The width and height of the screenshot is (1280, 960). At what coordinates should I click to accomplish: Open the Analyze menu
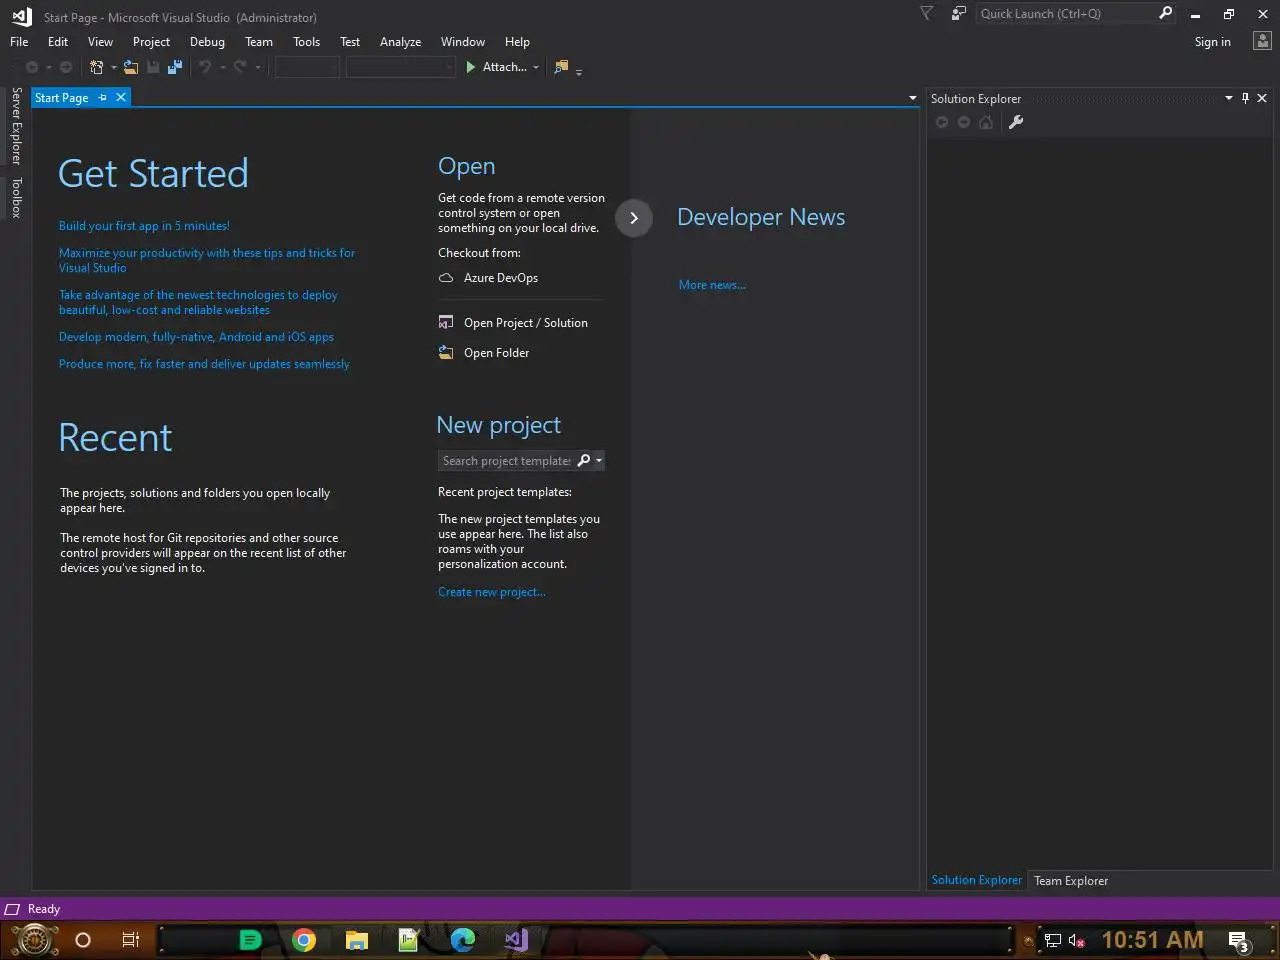(400, 42)
